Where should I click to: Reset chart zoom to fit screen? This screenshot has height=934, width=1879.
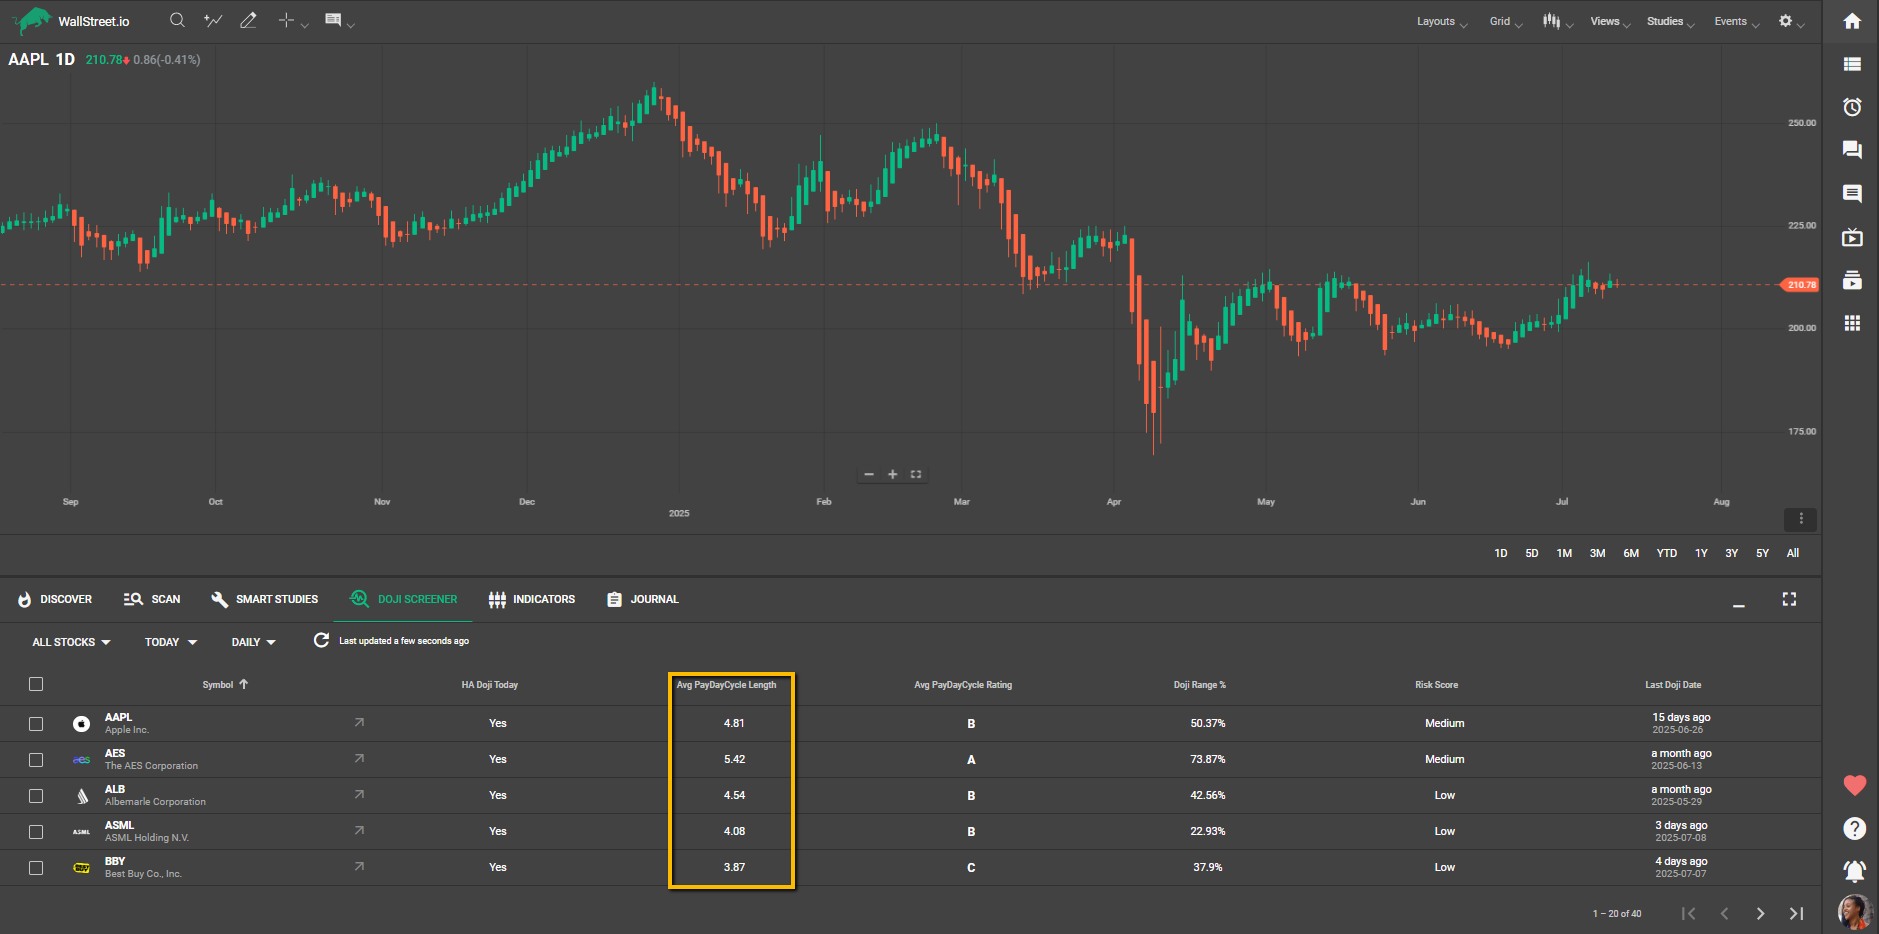tap(915, 474)
